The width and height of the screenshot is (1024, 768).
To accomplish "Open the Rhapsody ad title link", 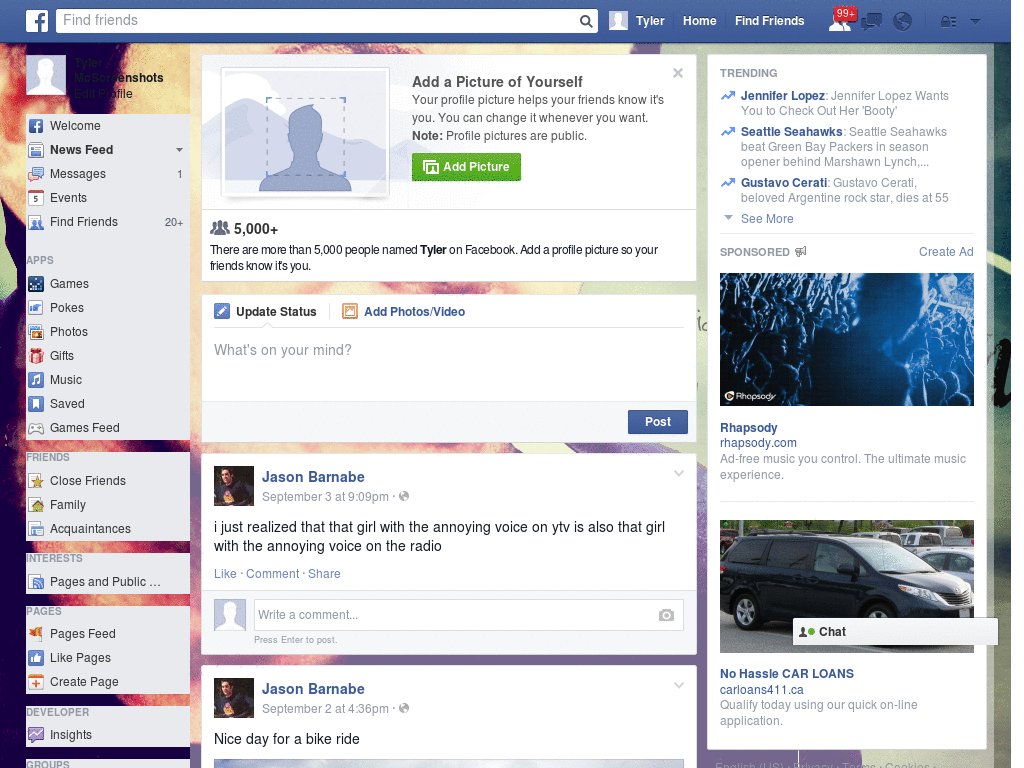I will click(x=748, y=428).
